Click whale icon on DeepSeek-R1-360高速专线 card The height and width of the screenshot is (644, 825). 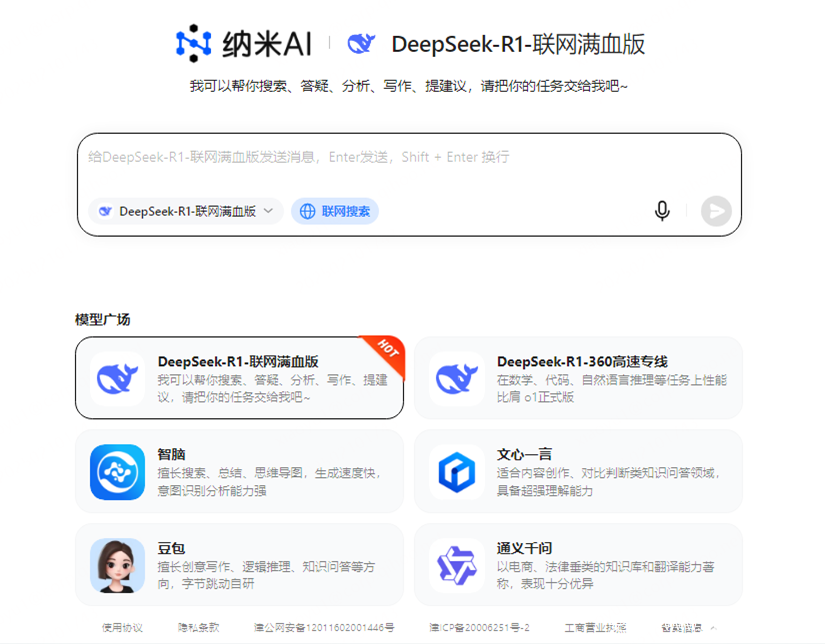[x=456, y=378]
